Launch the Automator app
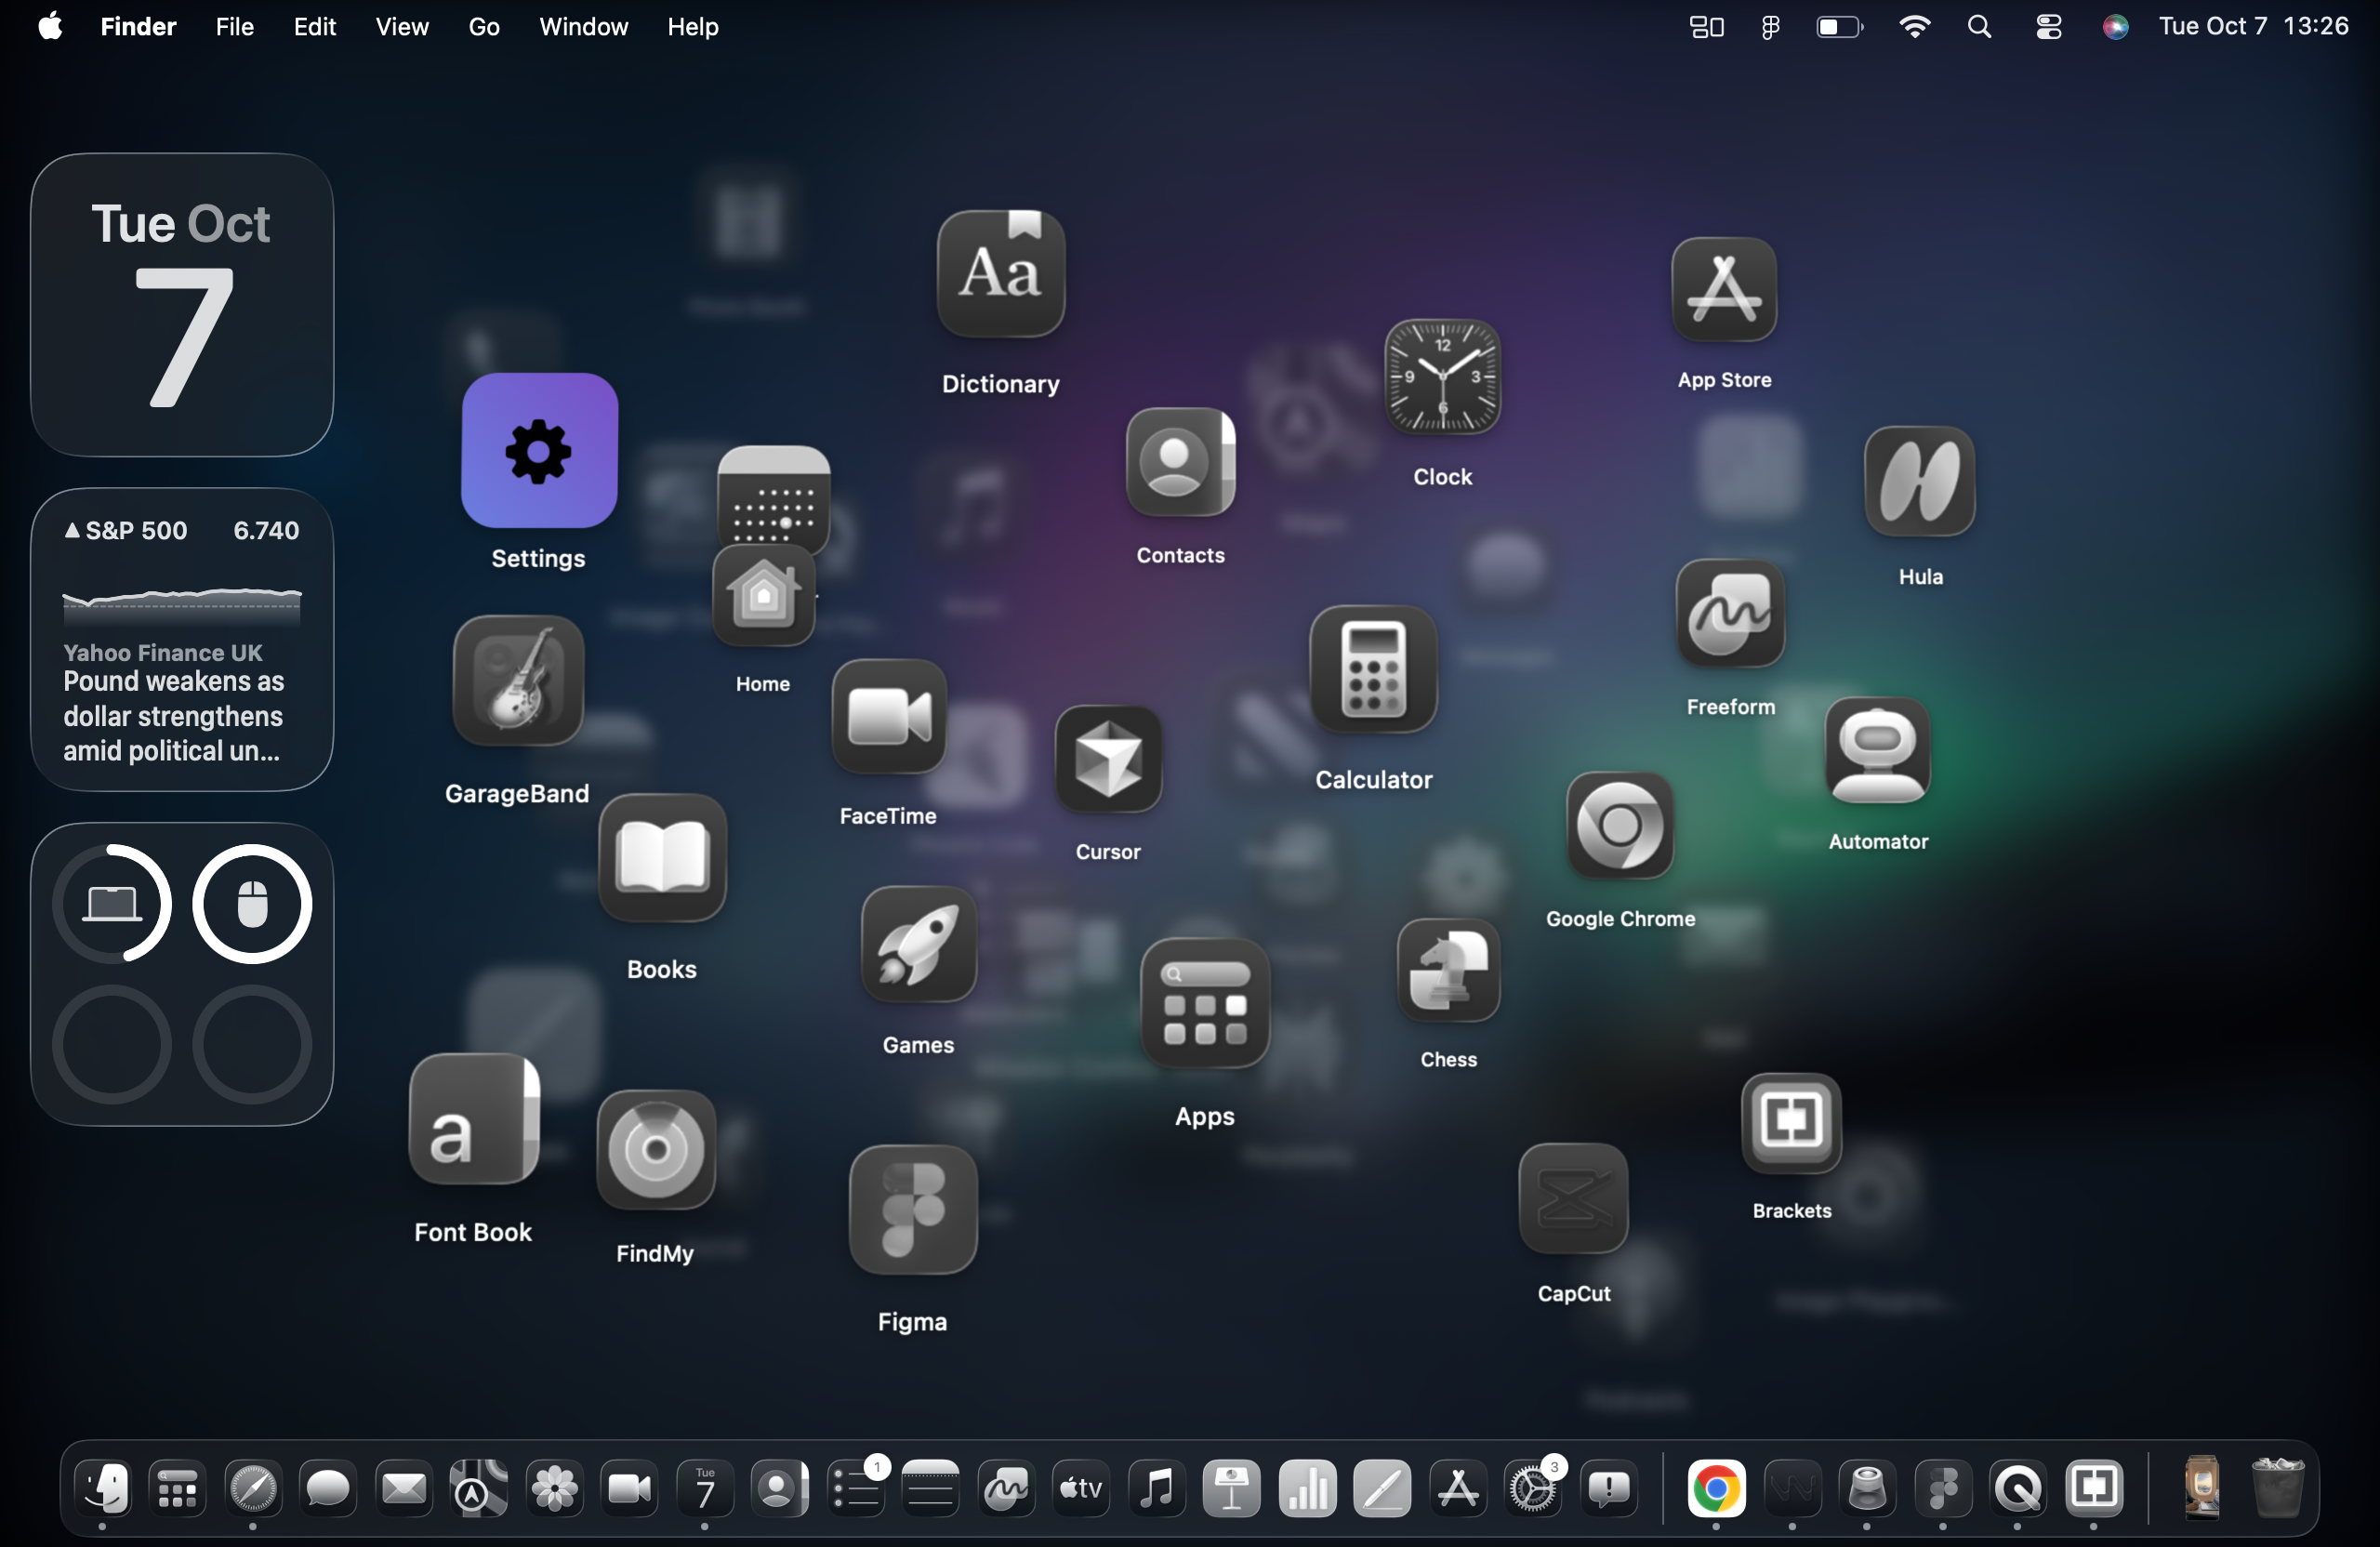The image size is (2380, 1547). tap(1877, 751)
